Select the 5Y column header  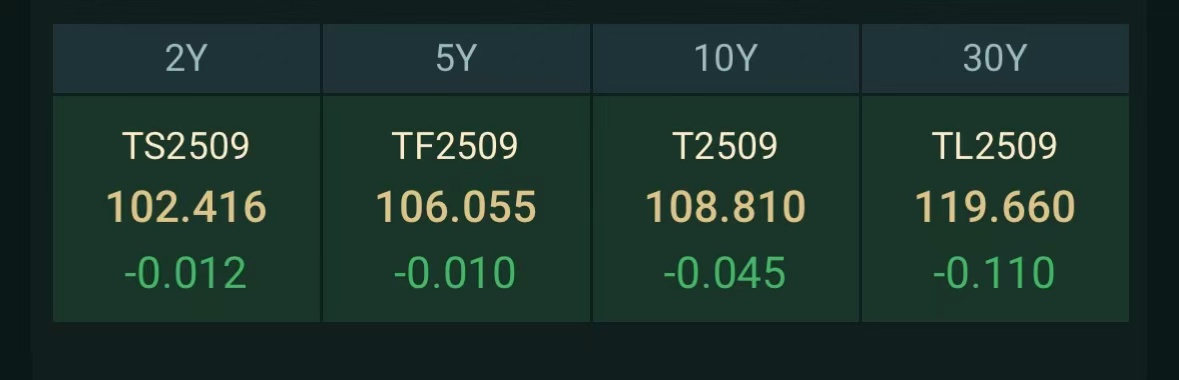click(x=456, y=59)
